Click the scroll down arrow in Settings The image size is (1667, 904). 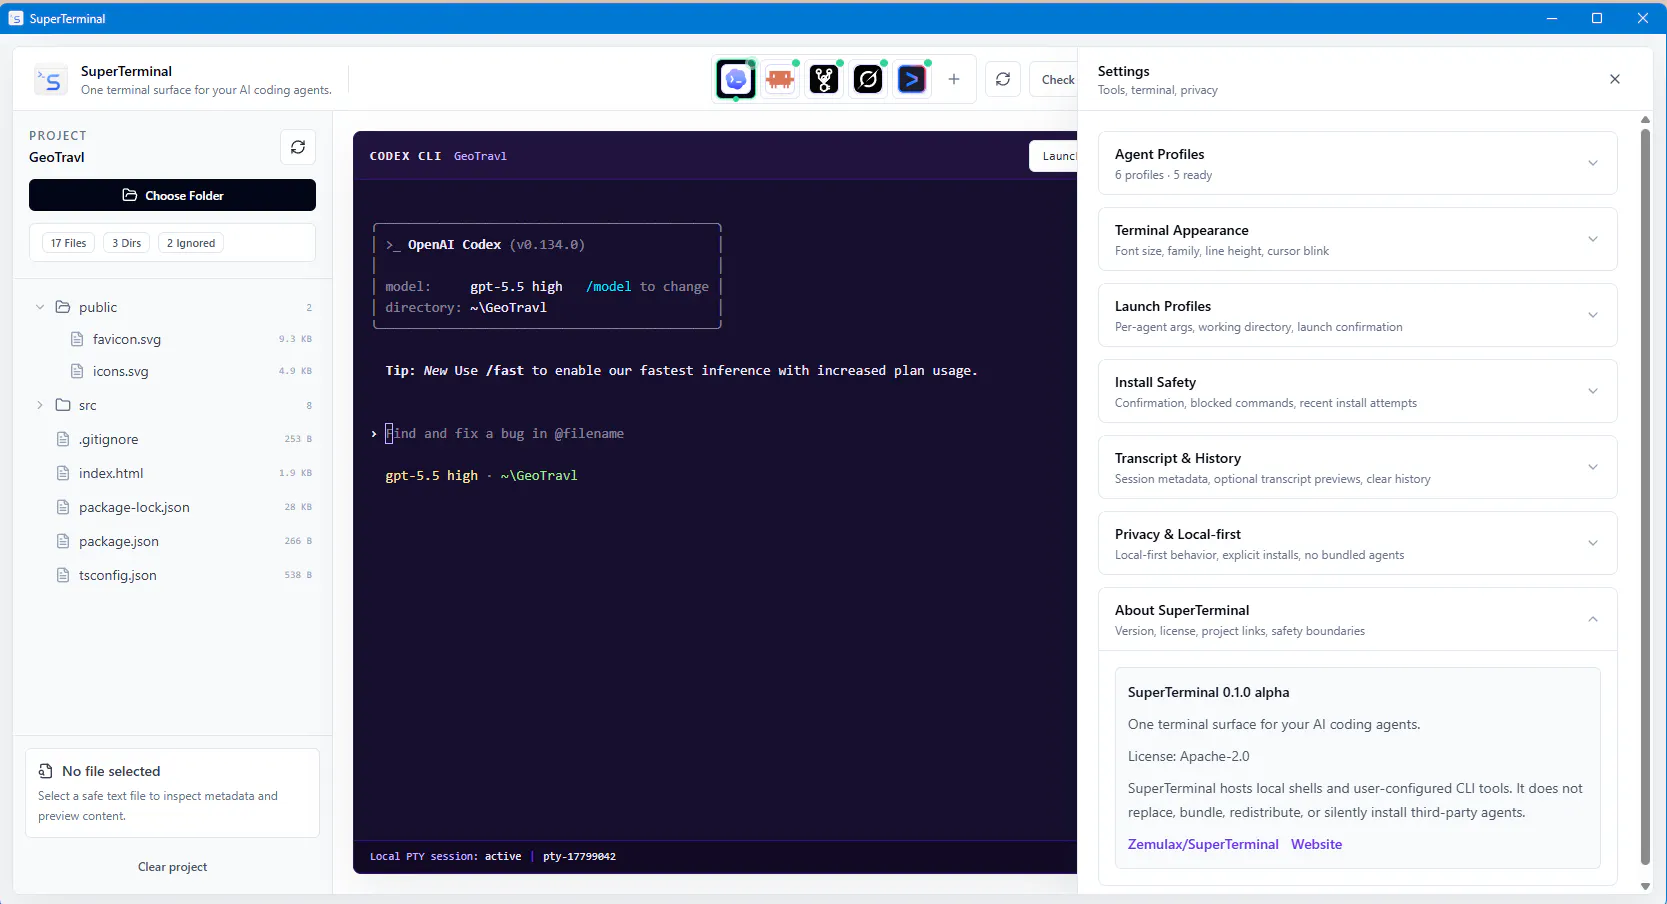pos(1645,887)
